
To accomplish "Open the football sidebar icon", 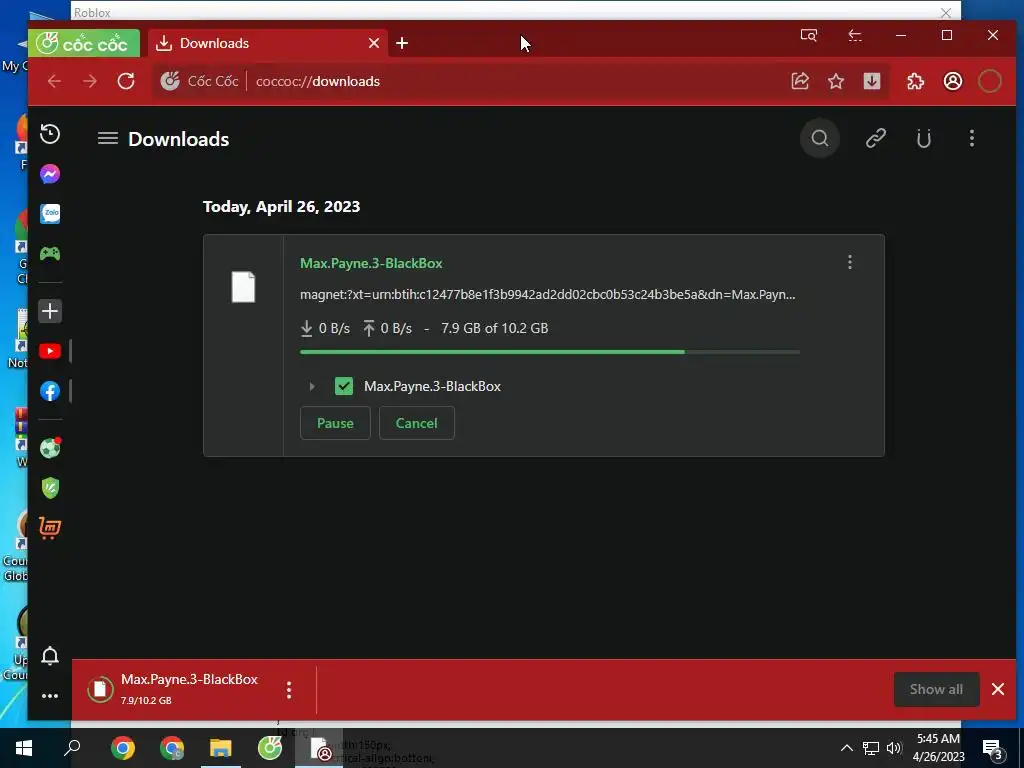I will (x=50, y=449).
